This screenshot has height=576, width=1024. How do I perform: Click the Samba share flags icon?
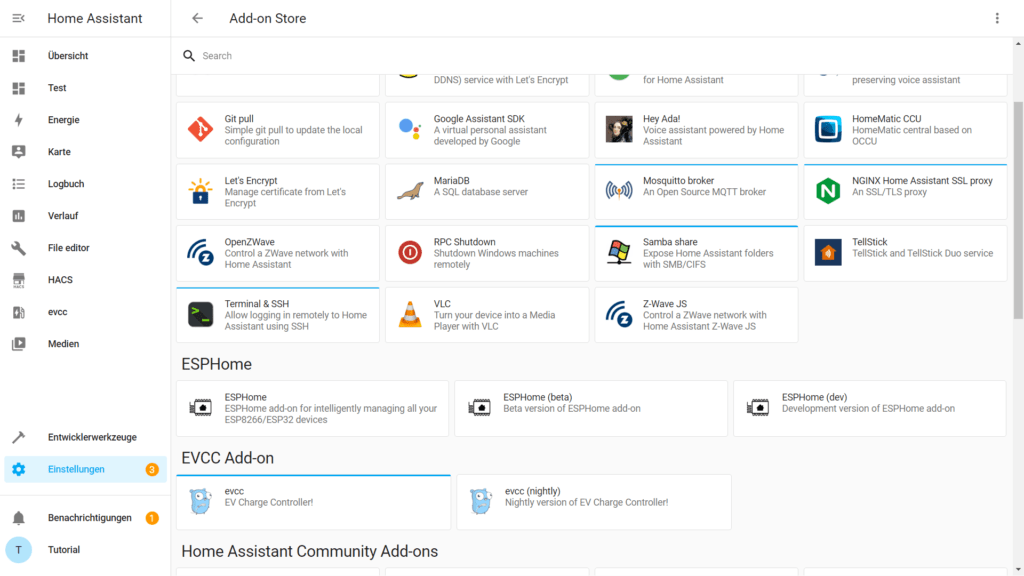click(620, 252)
